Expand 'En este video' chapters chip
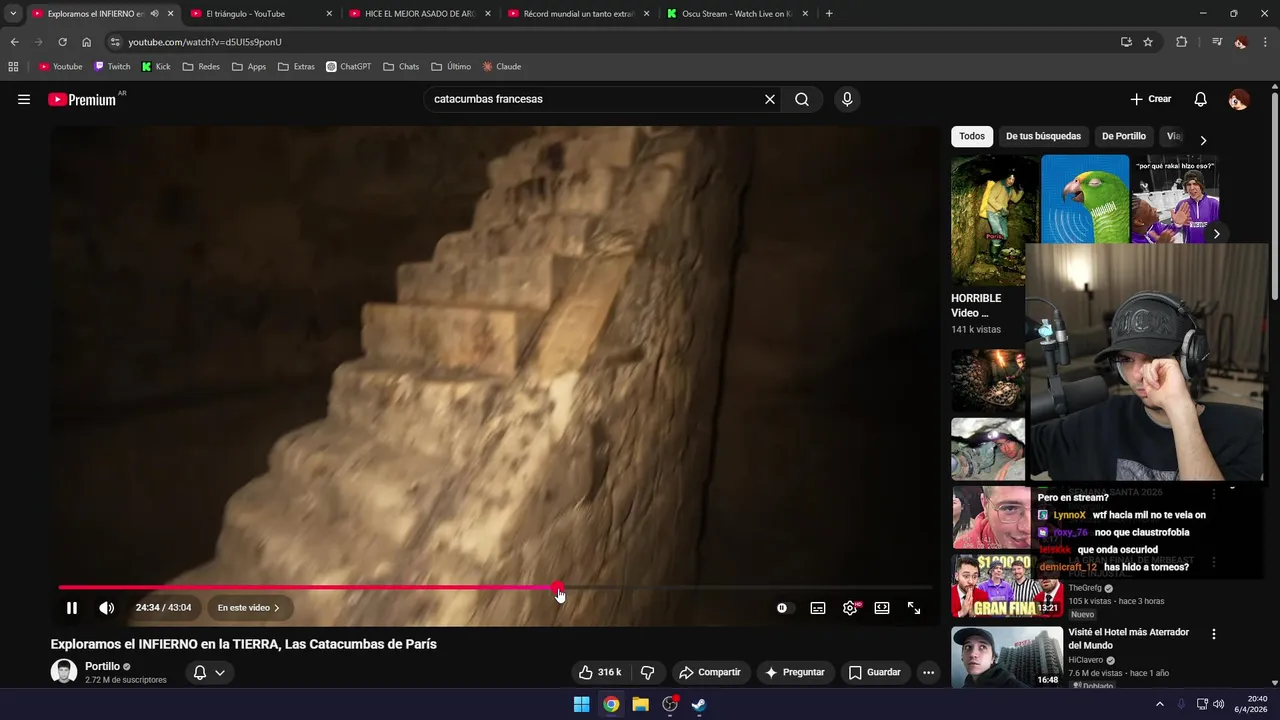 (x=249, y=608)
